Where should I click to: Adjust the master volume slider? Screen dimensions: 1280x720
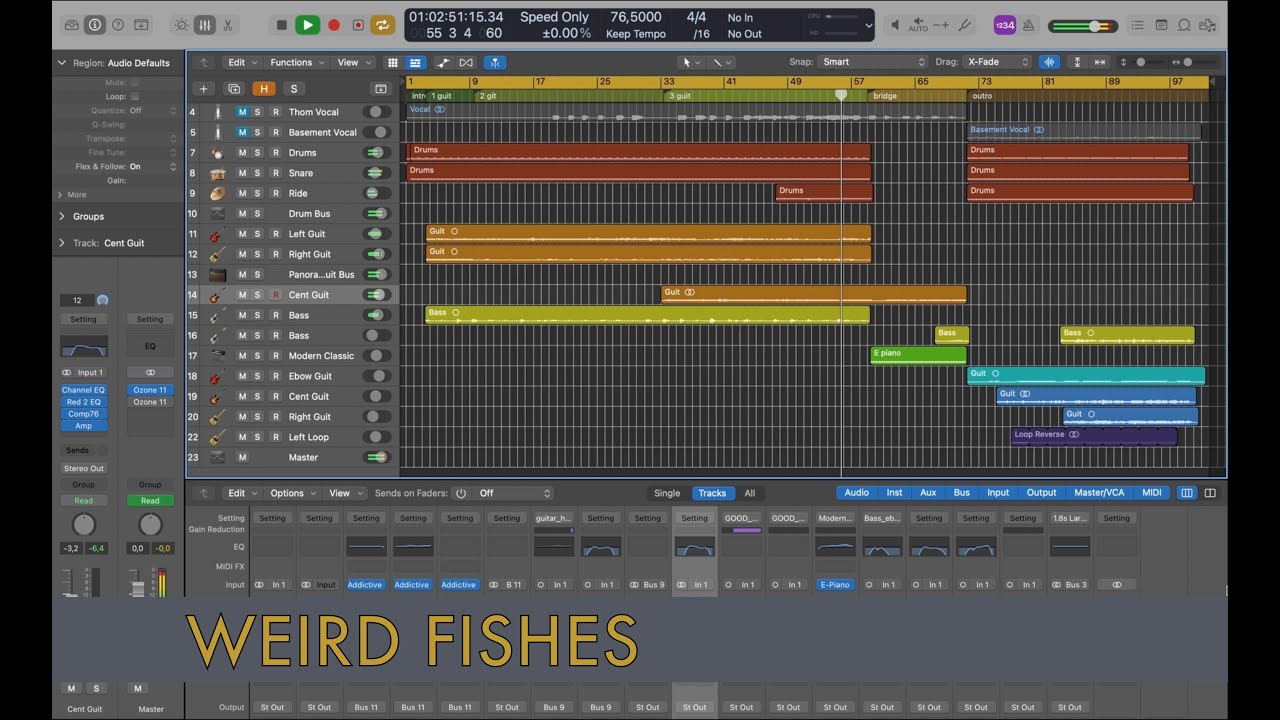click(x=1085, y=26)
